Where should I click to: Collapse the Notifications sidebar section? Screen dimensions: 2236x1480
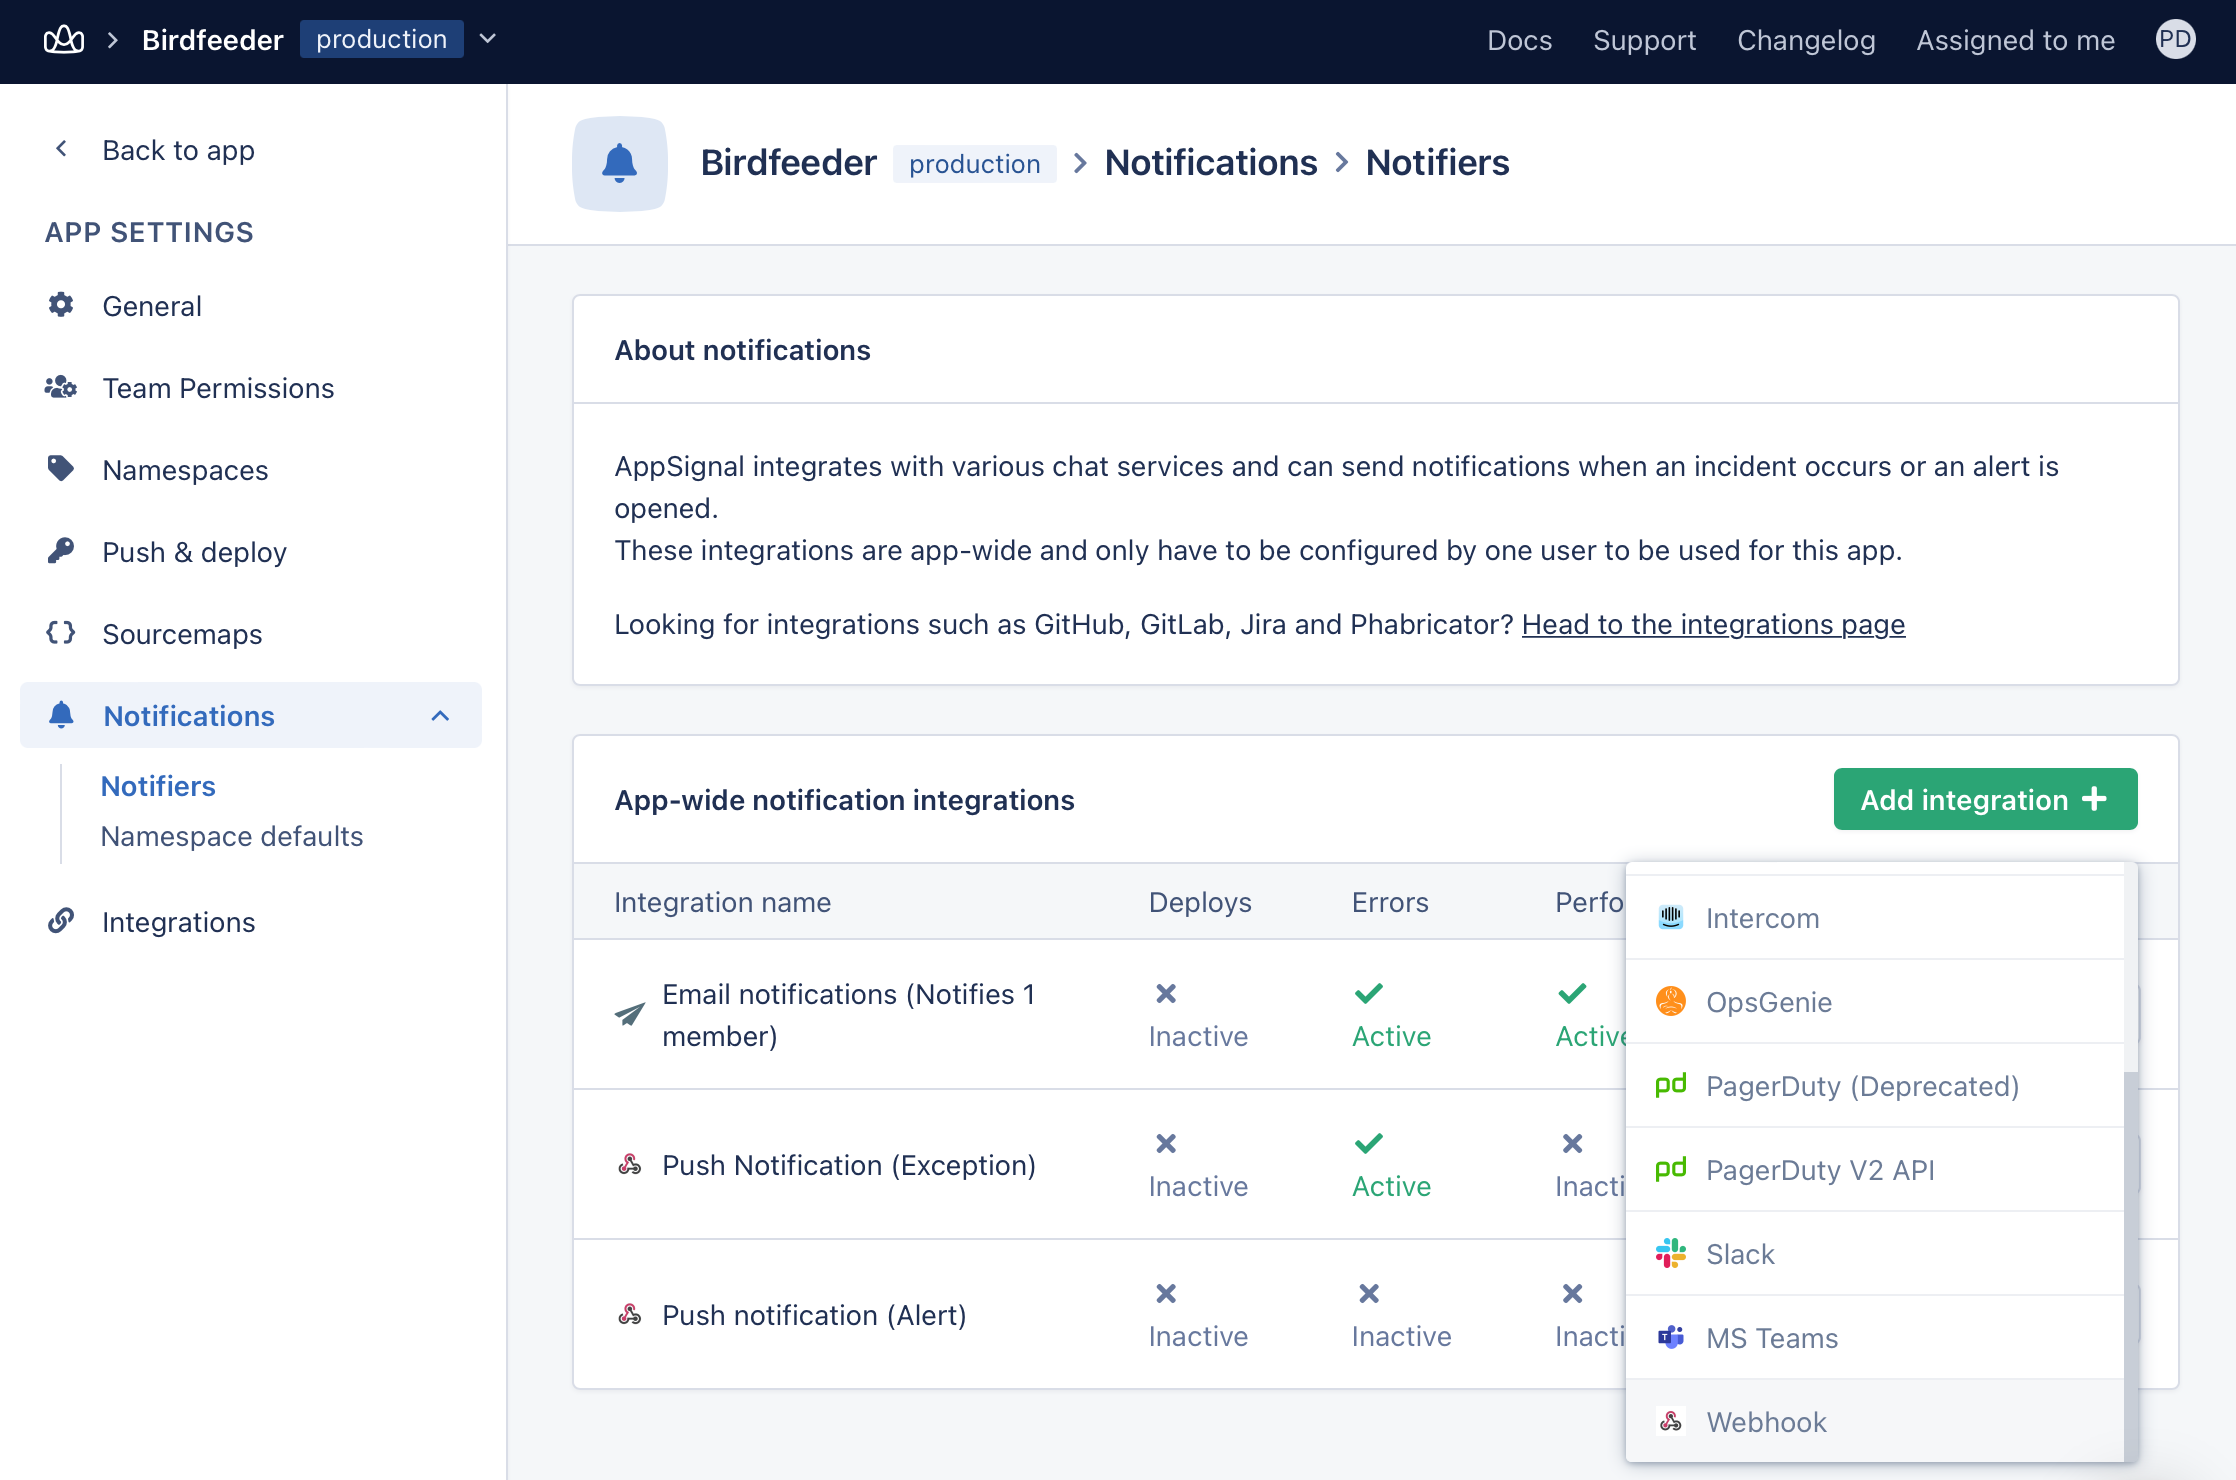[x=440, y=716]
